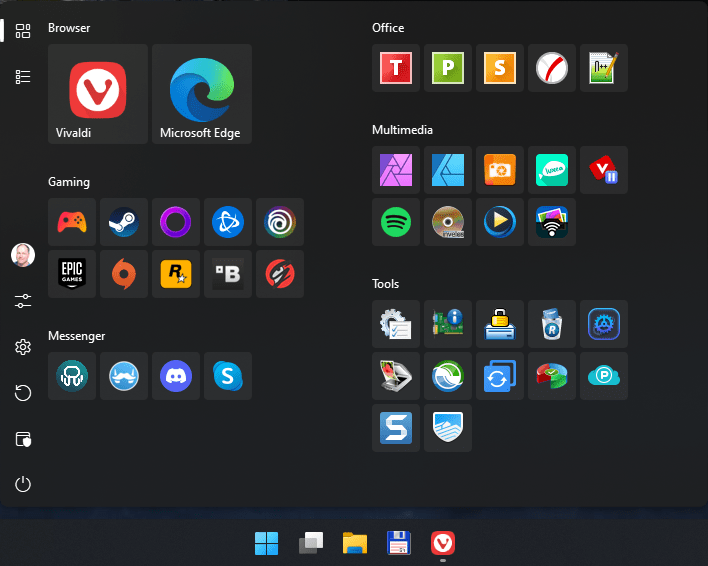Open the window with shield sidebar icon

point(23,439)
